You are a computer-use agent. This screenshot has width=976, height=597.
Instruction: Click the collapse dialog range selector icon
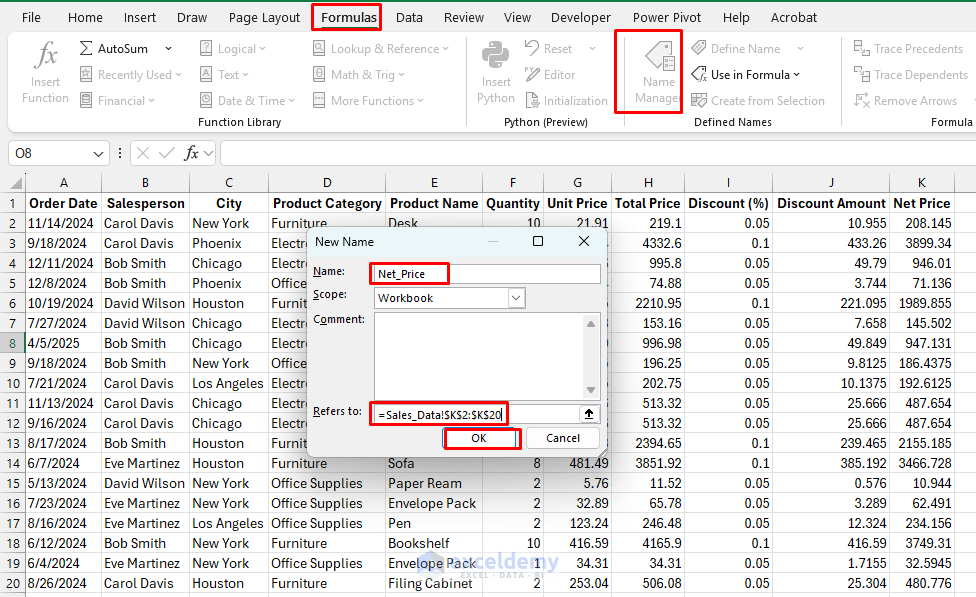[x=589, y=414]
